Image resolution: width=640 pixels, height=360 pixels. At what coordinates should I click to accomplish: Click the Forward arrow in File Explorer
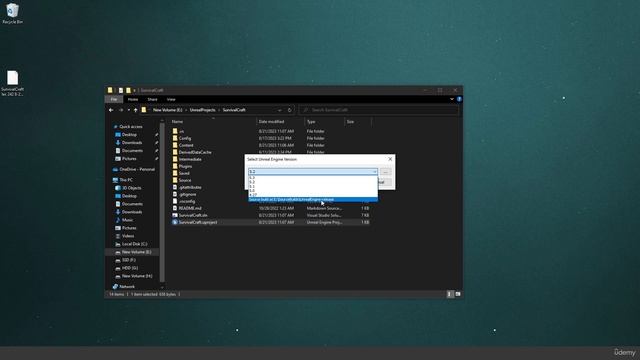pos(121,110)
